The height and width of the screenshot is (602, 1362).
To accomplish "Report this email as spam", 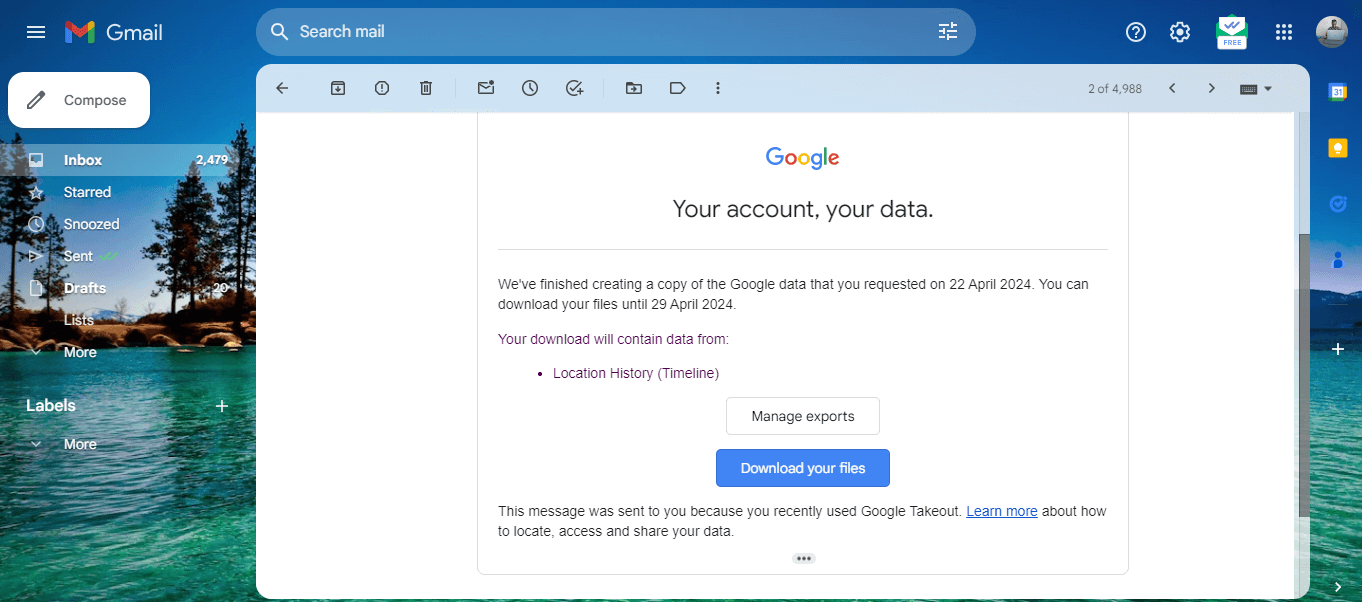I will [381, 88].
